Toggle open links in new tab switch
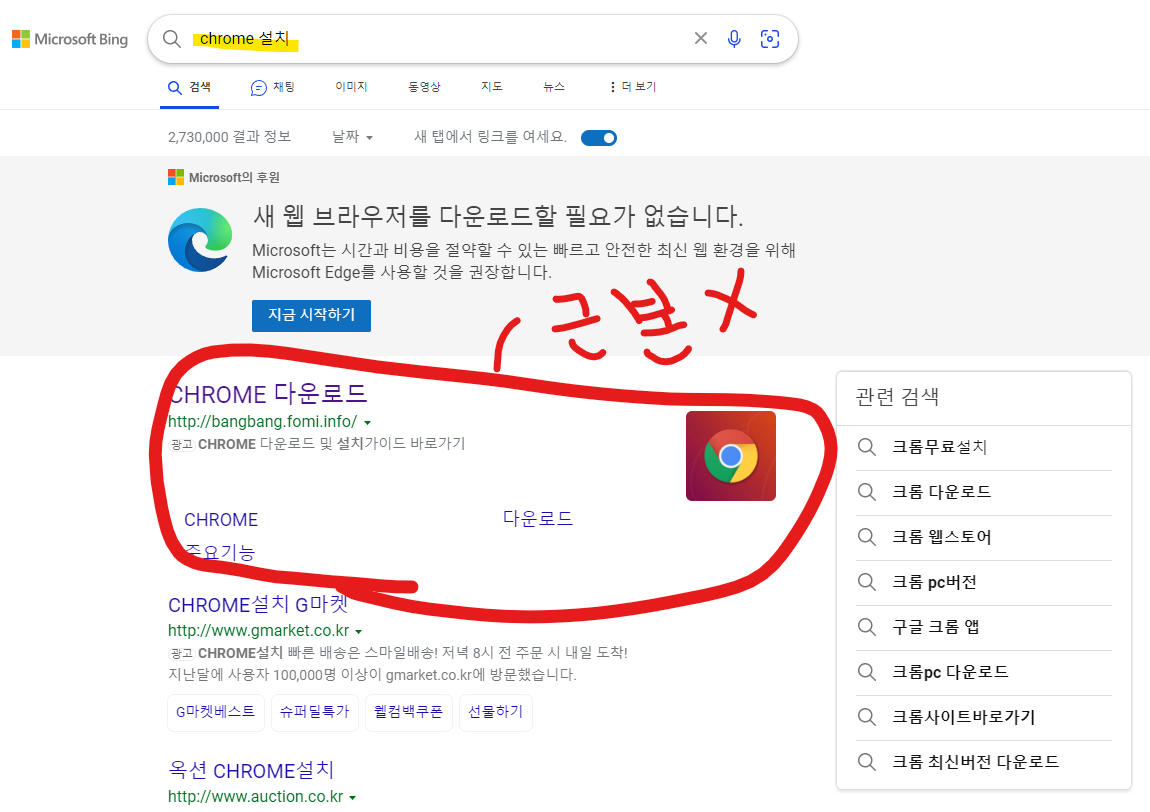Screen dimensions: 1150x812 pyautogui.click(x=598, y=138)
